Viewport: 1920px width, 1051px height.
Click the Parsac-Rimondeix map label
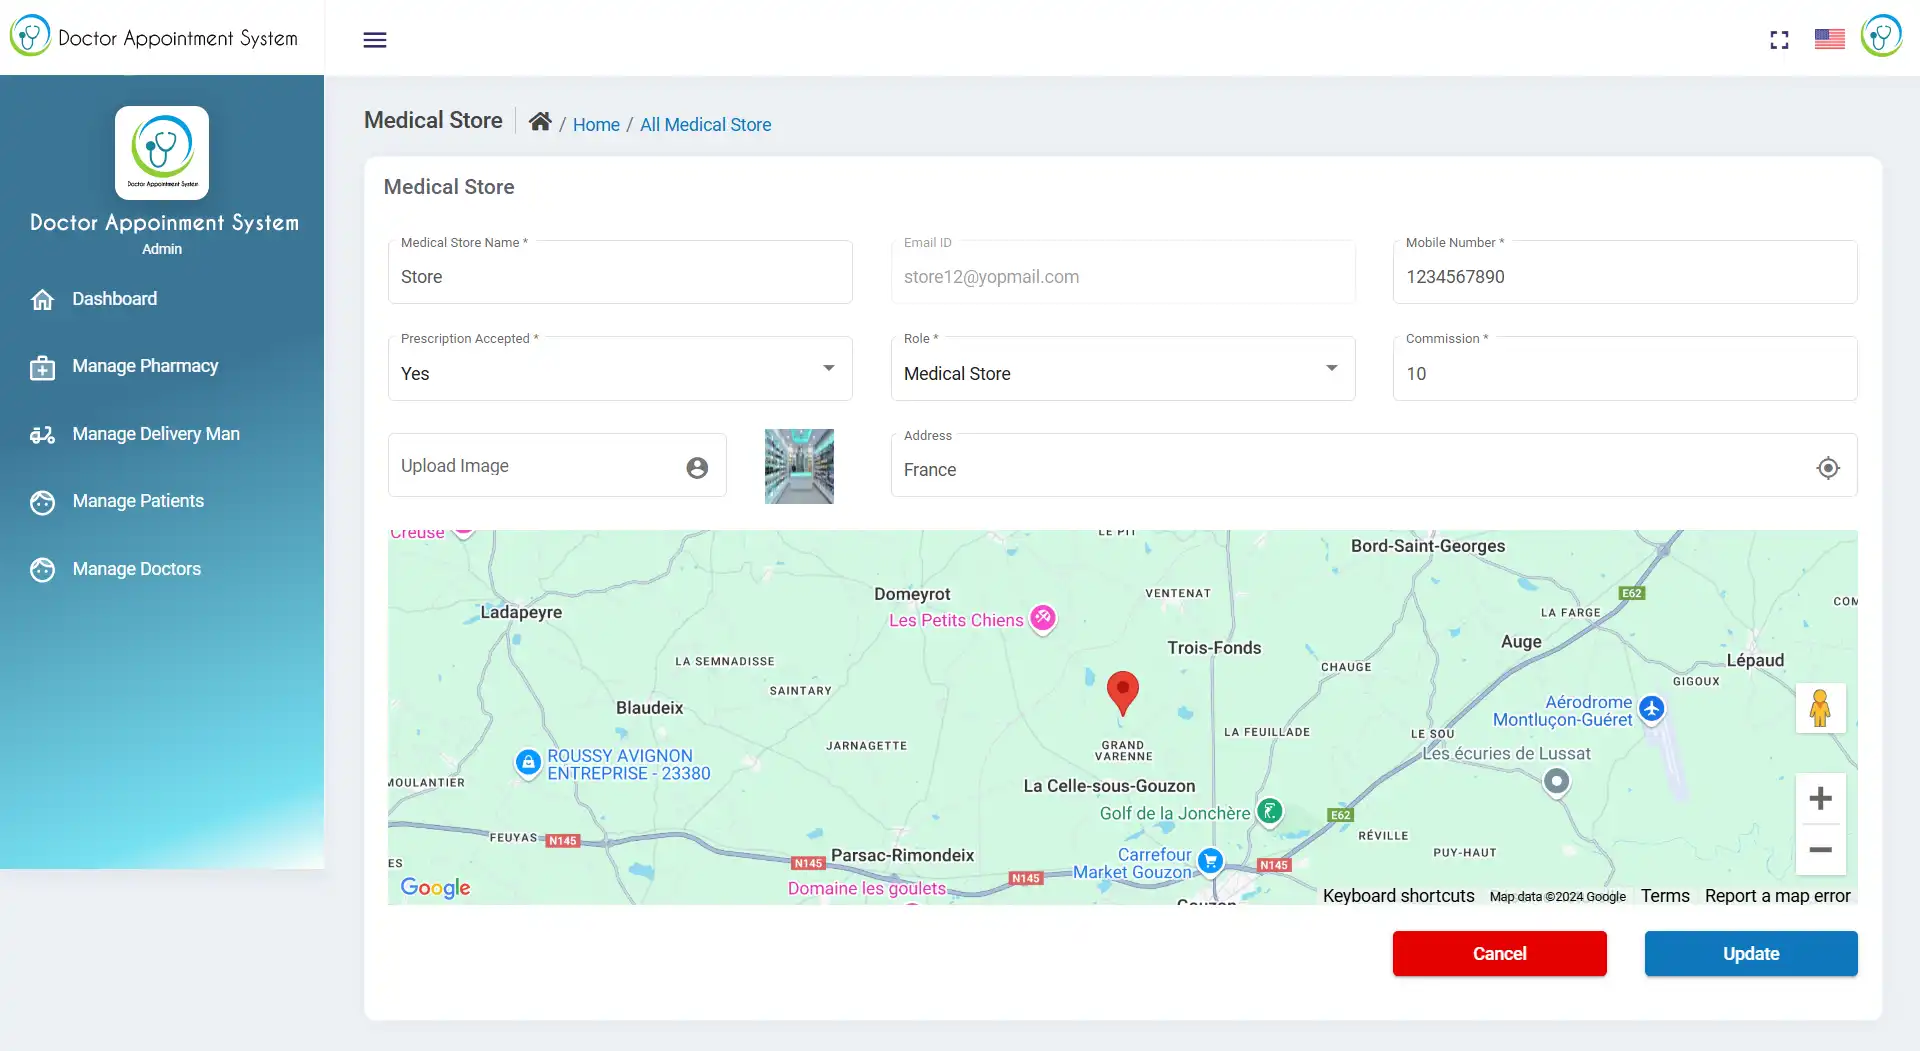[902, 855]
